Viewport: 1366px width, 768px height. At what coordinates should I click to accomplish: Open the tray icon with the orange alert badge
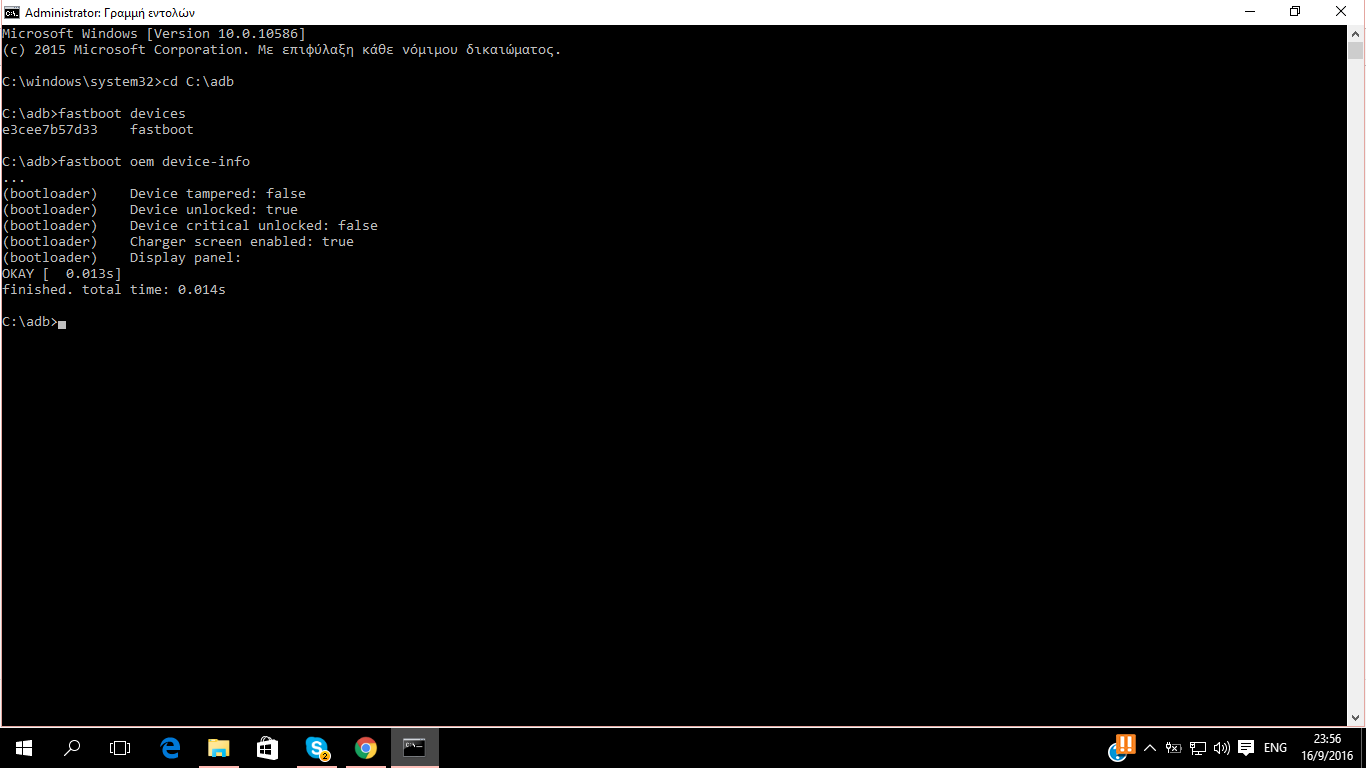coord(1121,747)
